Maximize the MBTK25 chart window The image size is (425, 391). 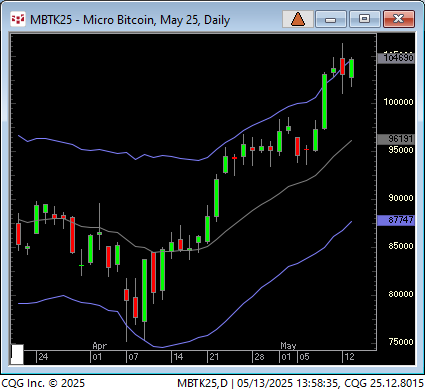coord(364,19)
